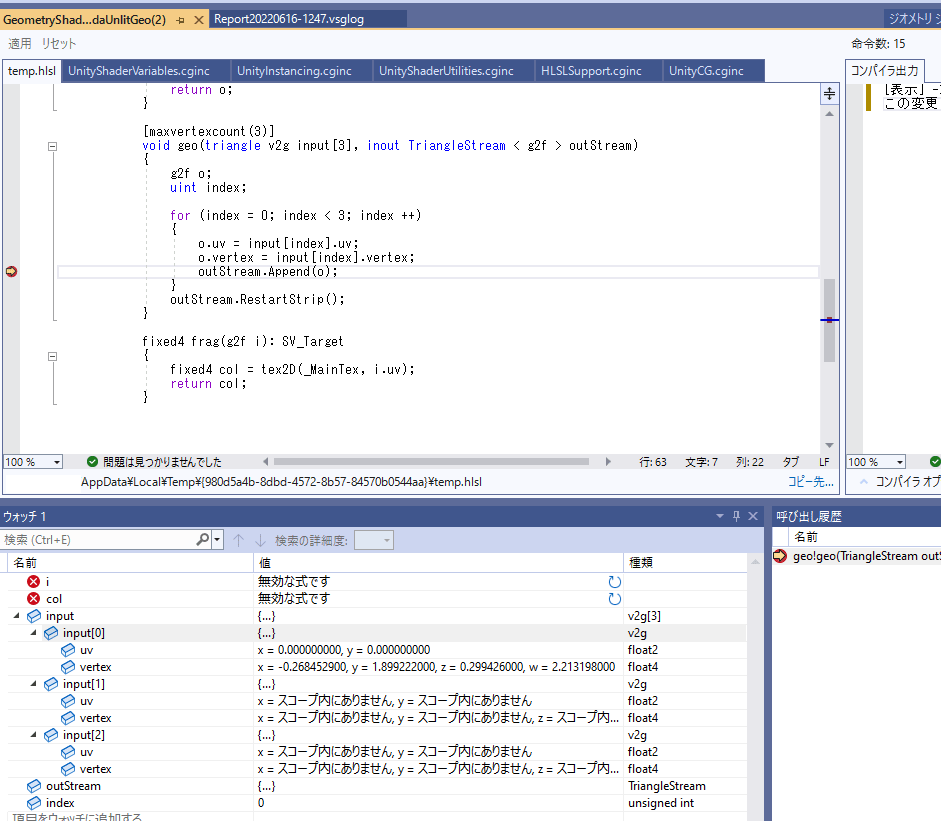Select the コンパイラ出力 (Compiler output) tab
The image size is (941, 821).
click(885, 71)
